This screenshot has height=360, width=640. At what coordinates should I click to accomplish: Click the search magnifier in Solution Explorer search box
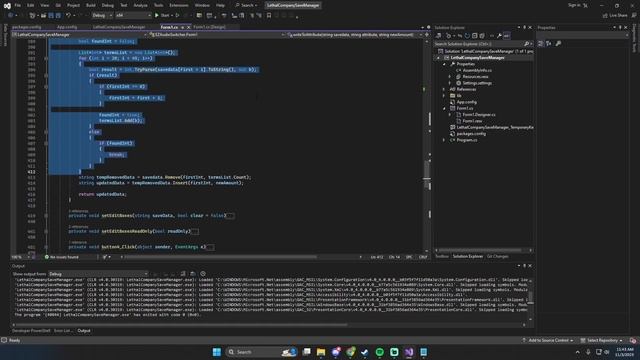526,44
